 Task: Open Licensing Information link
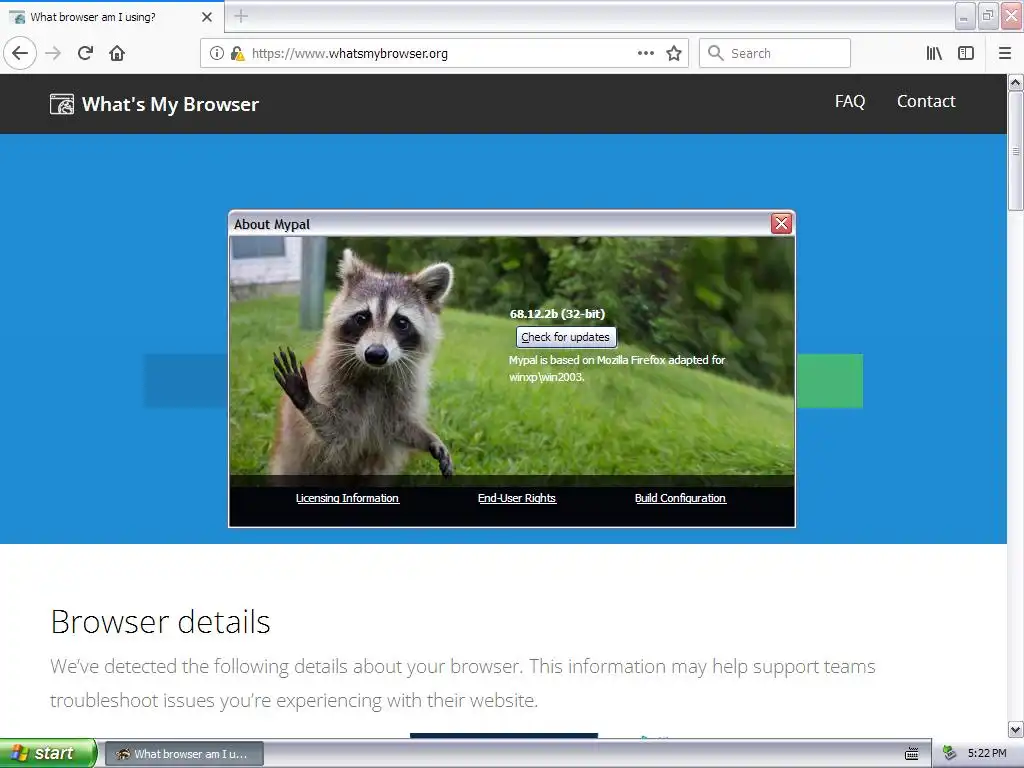click(x=347, y=498)
